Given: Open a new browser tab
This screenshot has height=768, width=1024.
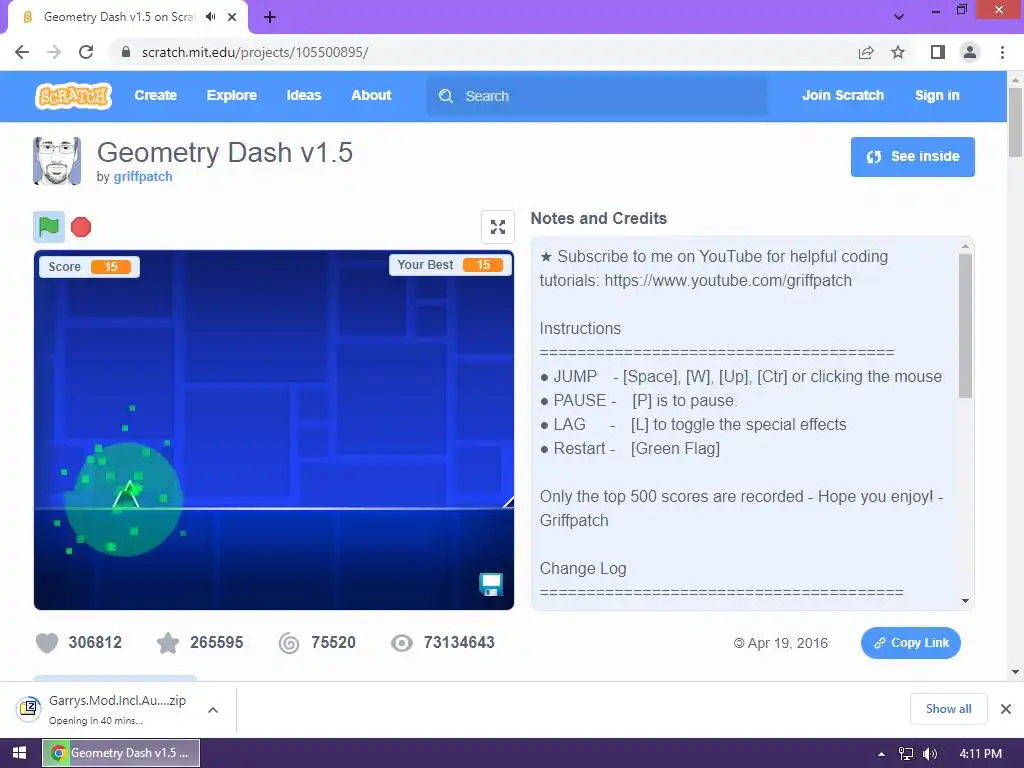Looking at the screenshot, I should (270, 17).
